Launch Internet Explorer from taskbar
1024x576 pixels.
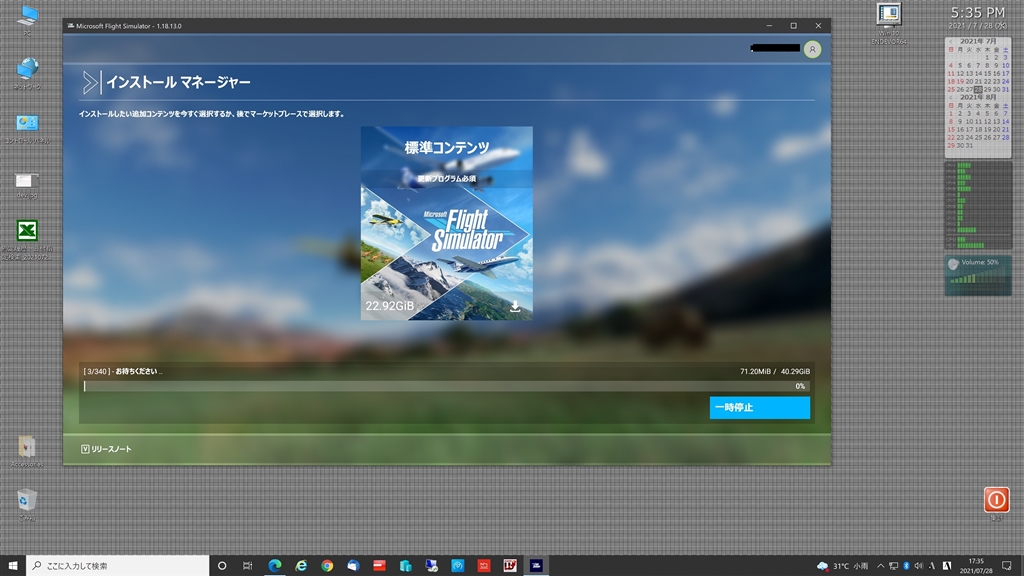pyautogui.click(x=301, y=566)
